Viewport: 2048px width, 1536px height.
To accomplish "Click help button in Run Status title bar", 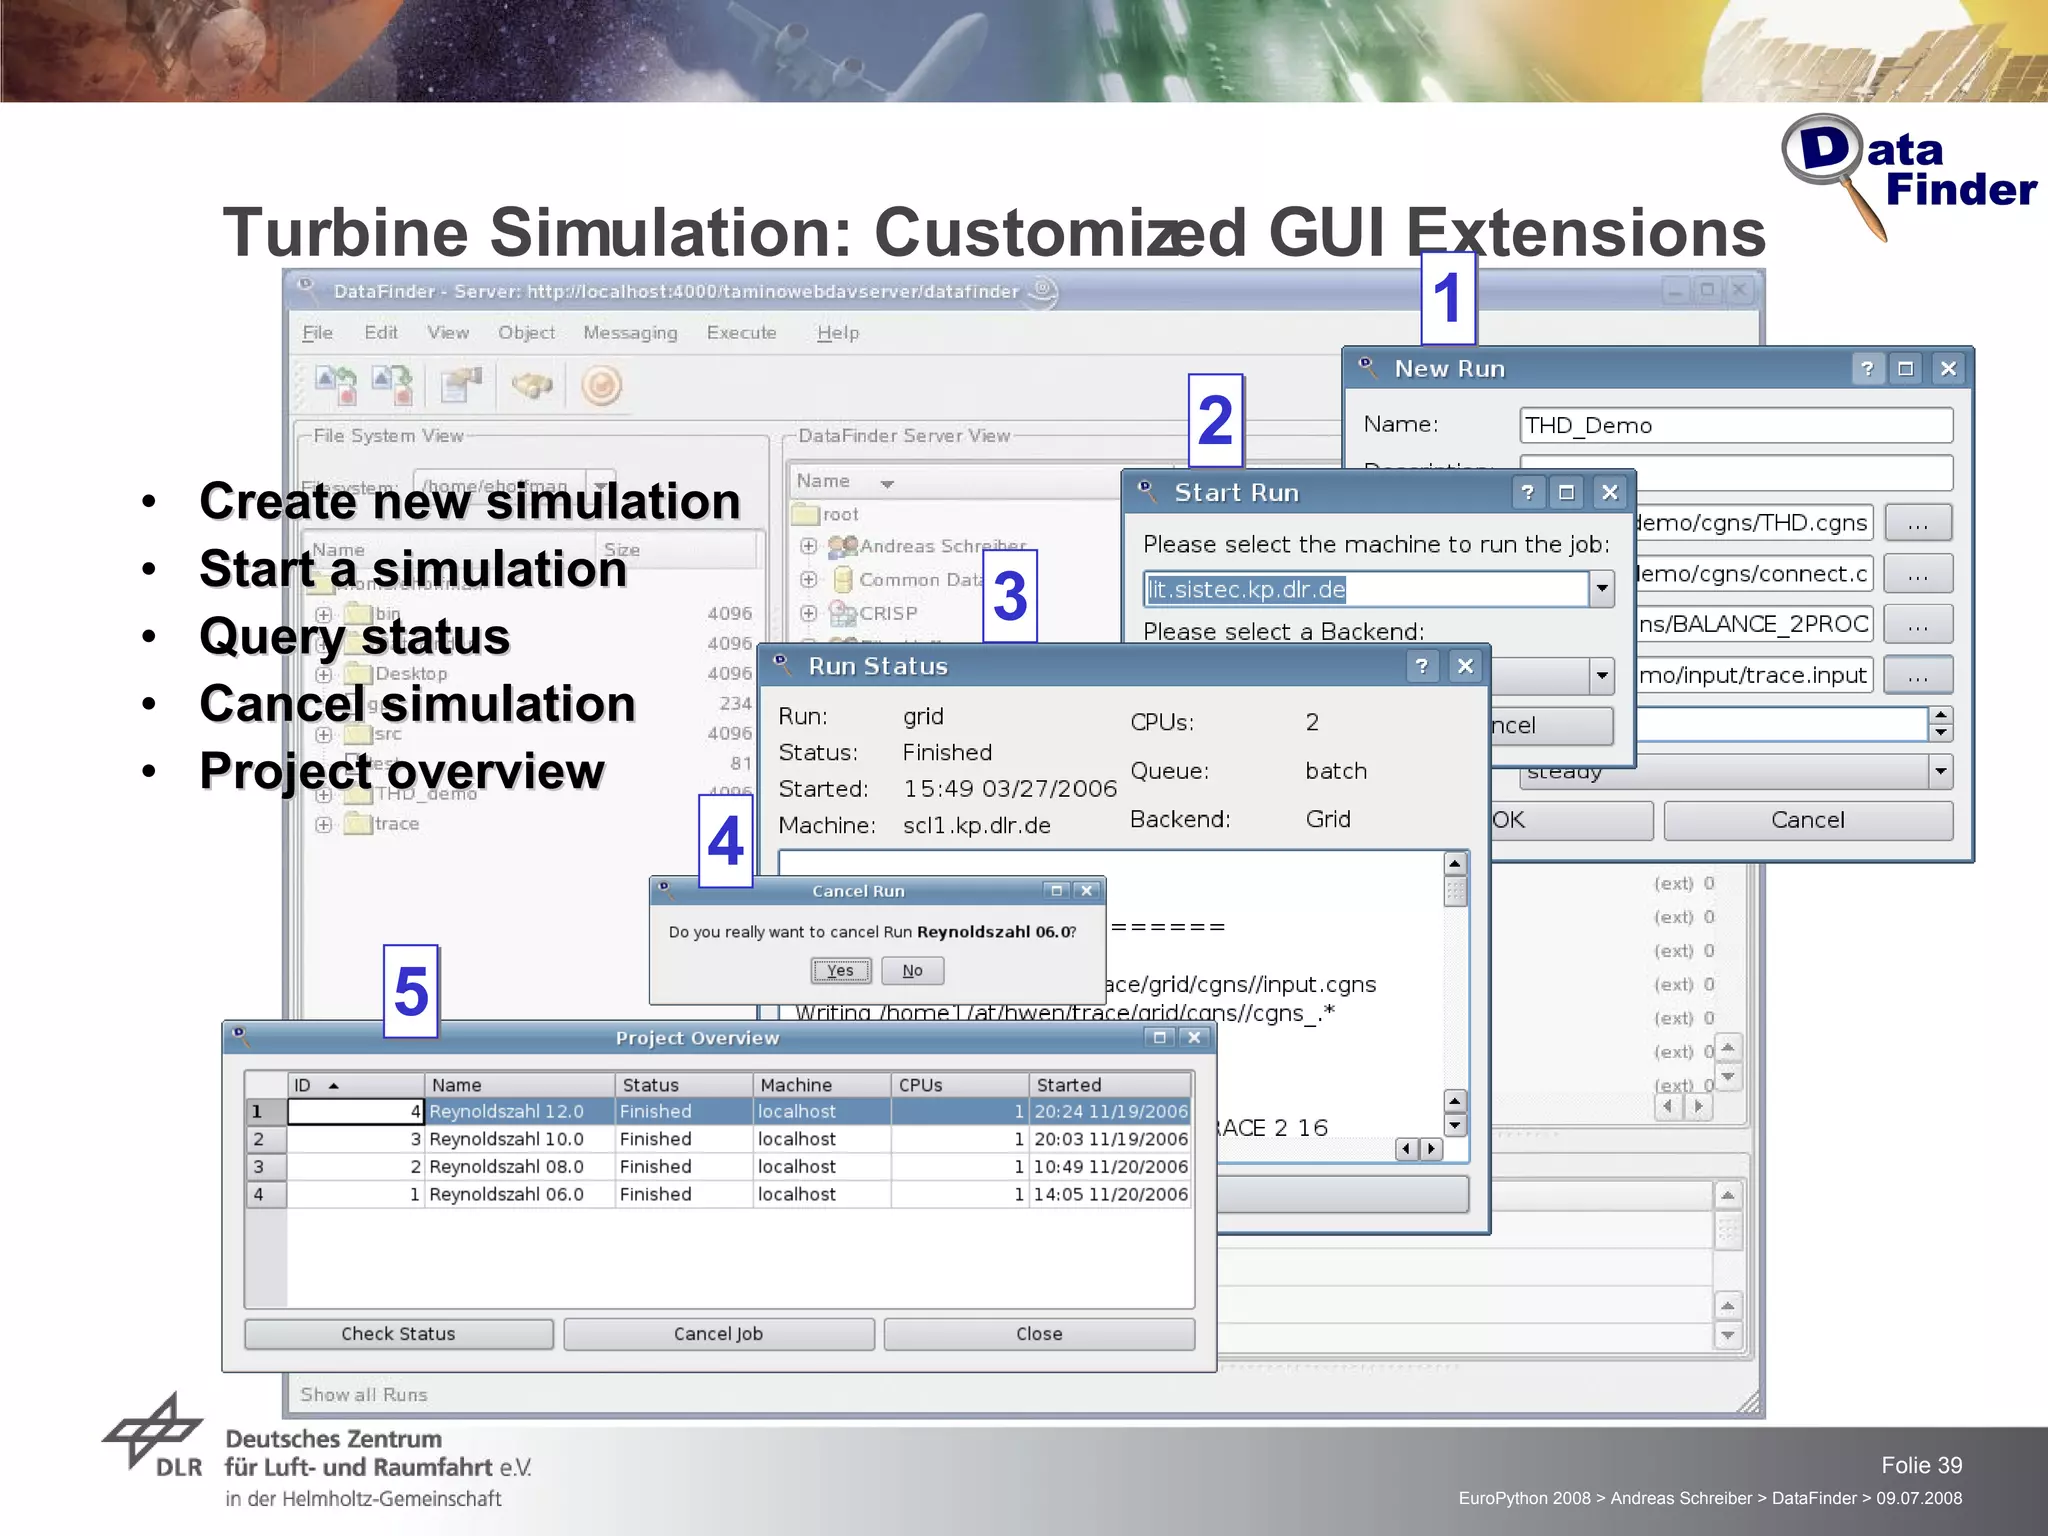I will point(1422,666).
